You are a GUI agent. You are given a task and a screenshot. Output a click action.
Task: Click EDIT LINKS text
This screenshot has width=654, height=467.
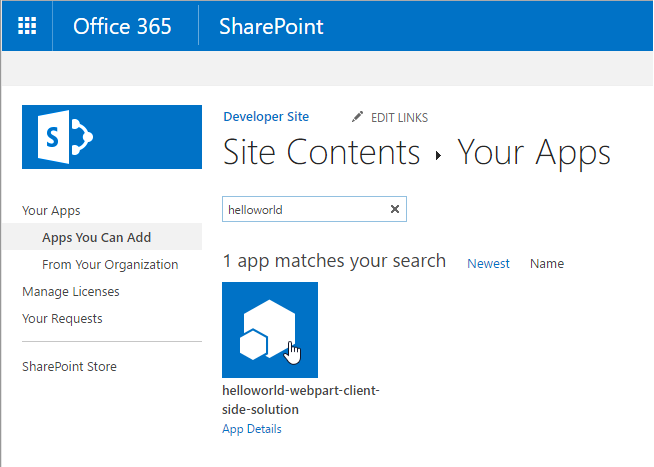399,118
